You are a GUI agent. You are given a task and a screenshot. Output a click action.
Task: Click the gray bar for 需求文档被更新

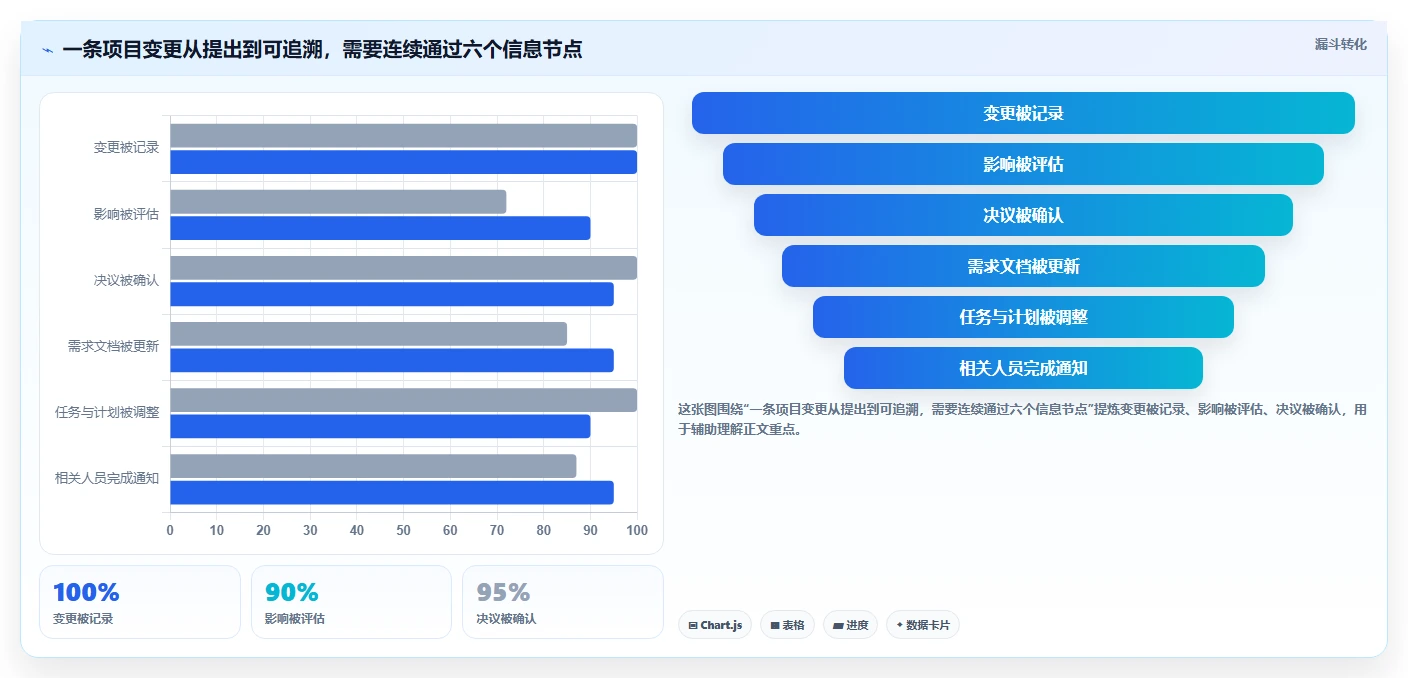[x=368, y=334]
